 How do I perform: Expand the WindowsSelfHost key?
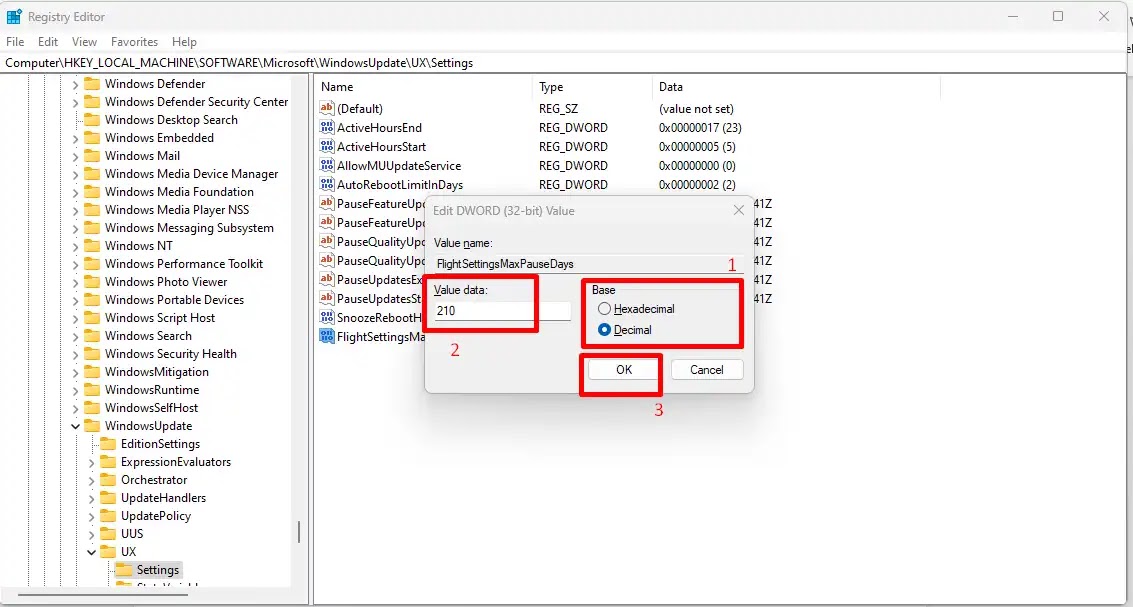click(75, 408)
